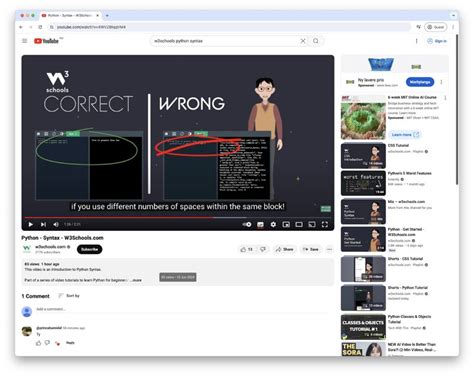Open Shorts - Python Tutorial playlist
The width and height of the screenshot is (474, 376).
pos(363,298)
